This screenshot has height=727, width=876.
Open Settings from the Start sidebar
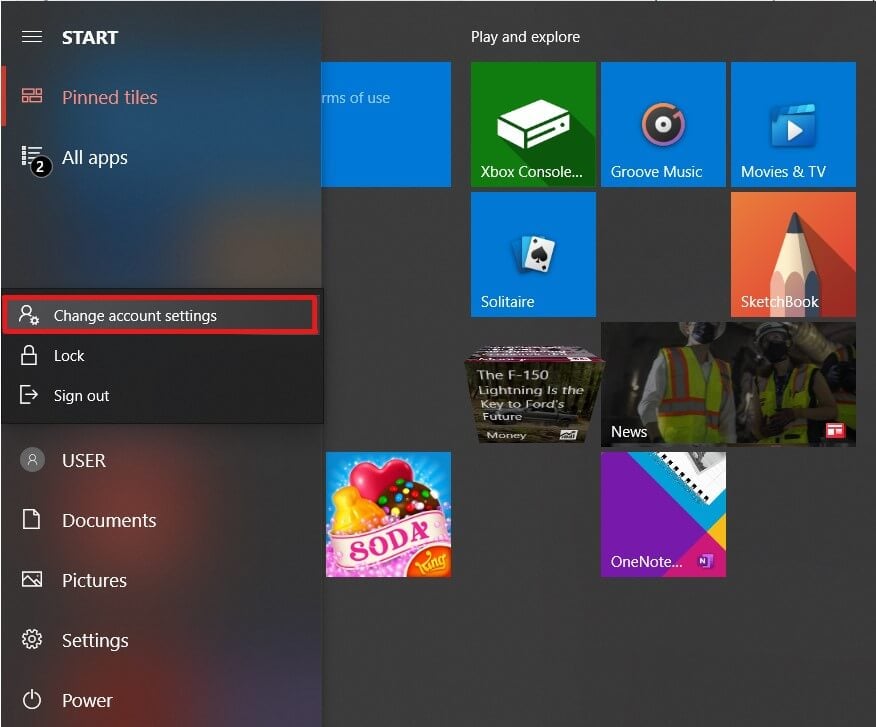click(x=161, y=640)
